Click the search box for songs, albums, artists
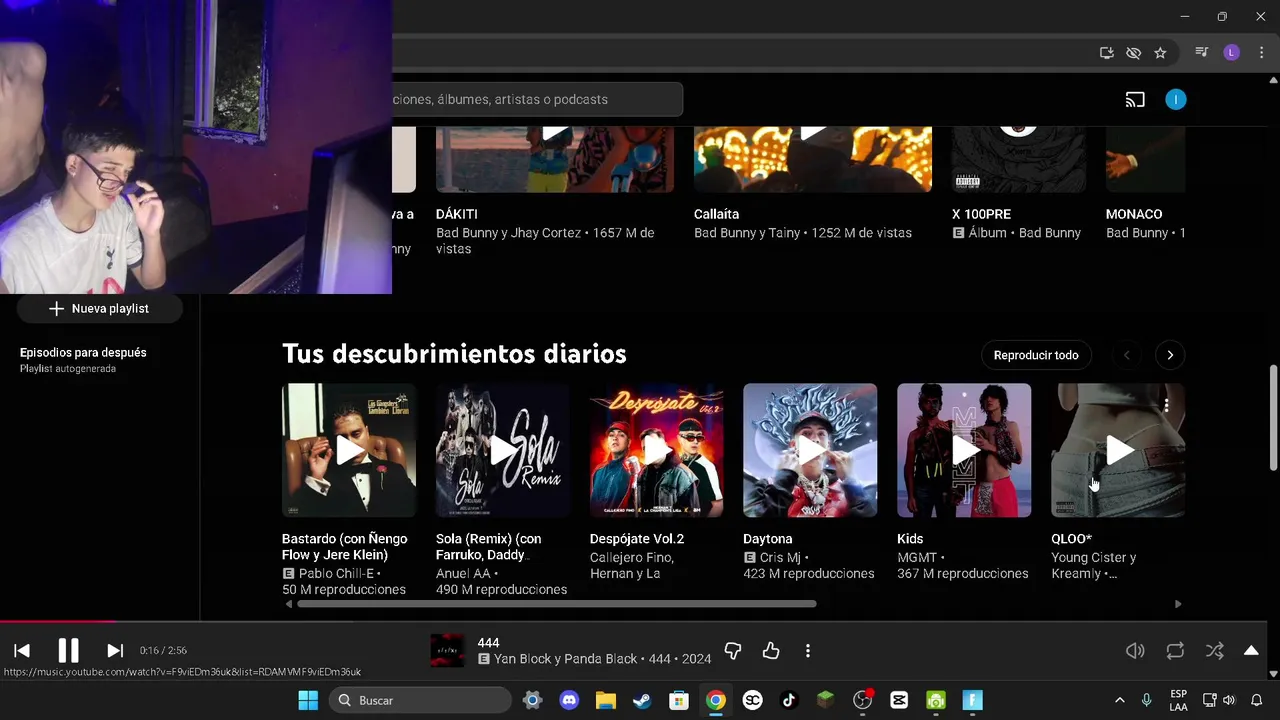Viewport: 1280px width, 720px height. [537, 99]
